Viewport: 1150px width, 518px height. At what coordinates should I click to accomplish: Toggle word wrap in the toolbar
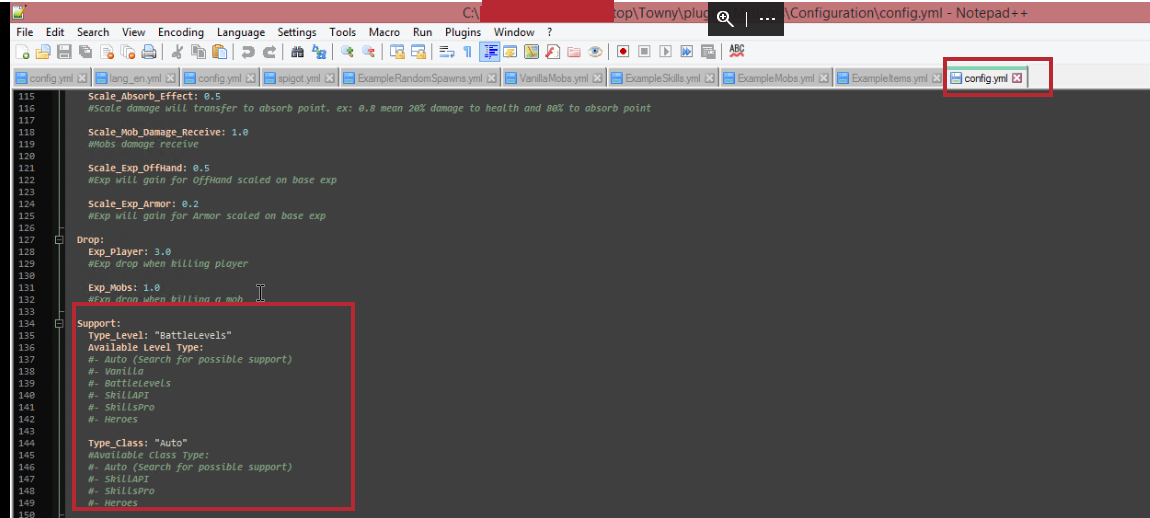coord(446,51)
